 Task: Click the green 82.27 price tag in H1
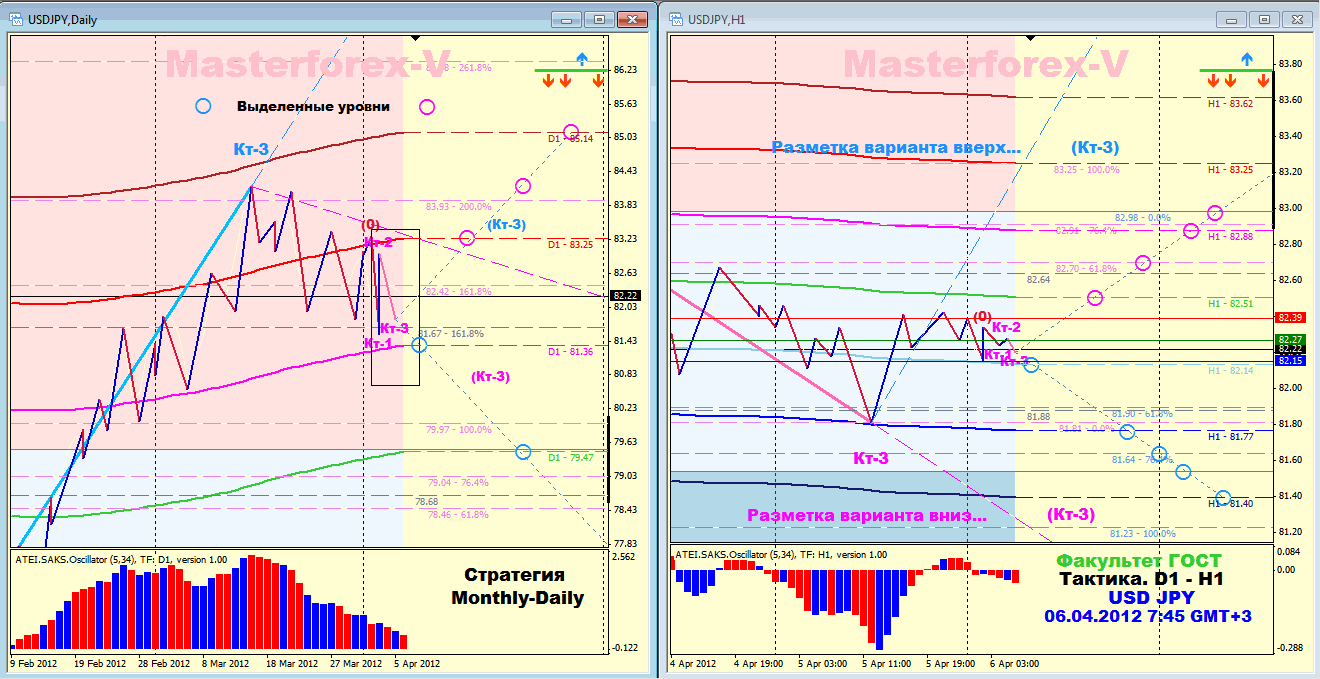coord(1288,340)
